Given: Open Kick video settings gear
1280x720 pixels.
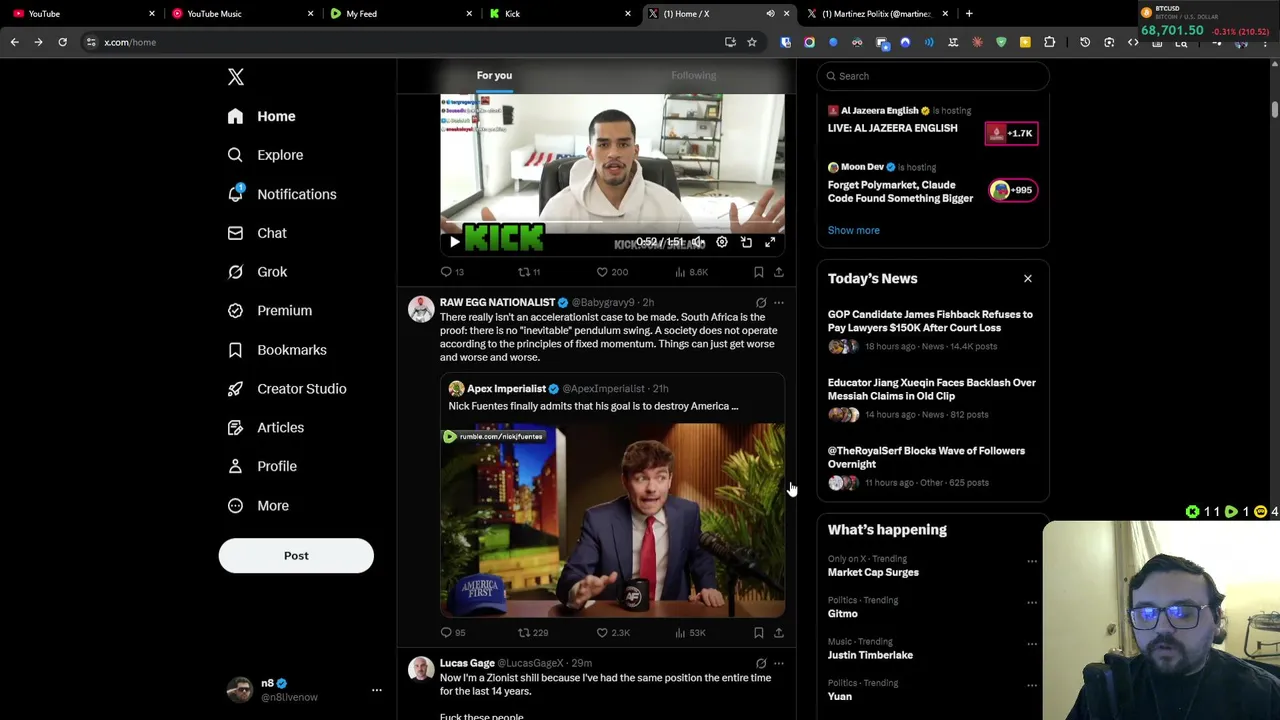Looking at the screenshot, I should click(x=722, y=242).
